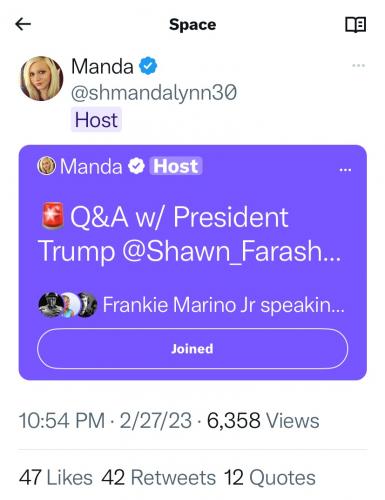View the 12 Quotes list
This screenshot has width=385, height=500.
tap(270, 477)
